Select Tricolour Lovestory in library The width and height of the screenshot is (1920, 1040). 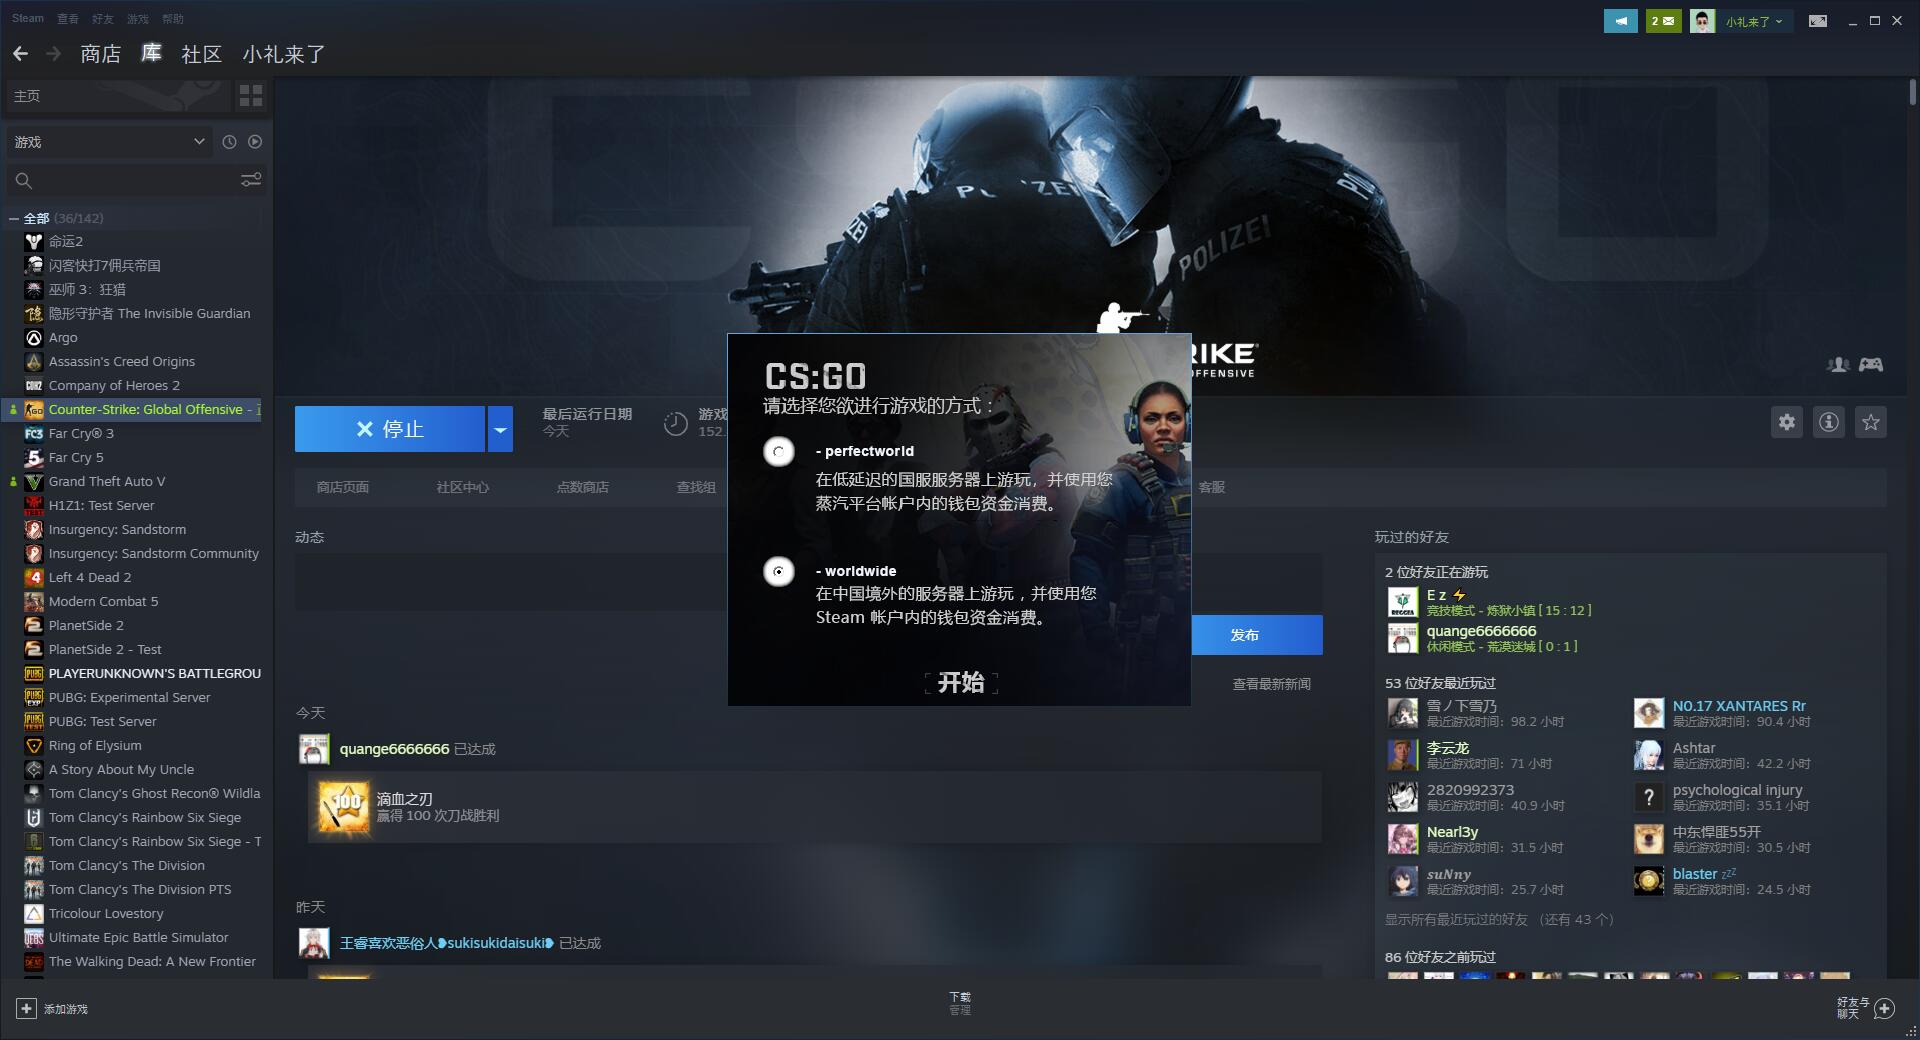point(106,913)
